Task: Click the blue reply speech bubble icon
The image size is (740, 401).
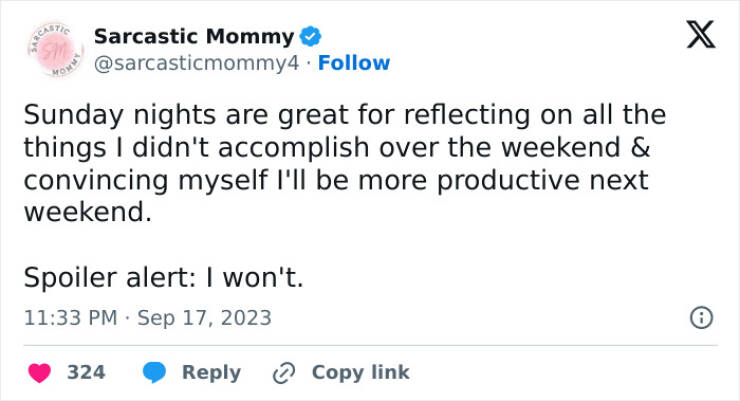Action: 154,372
